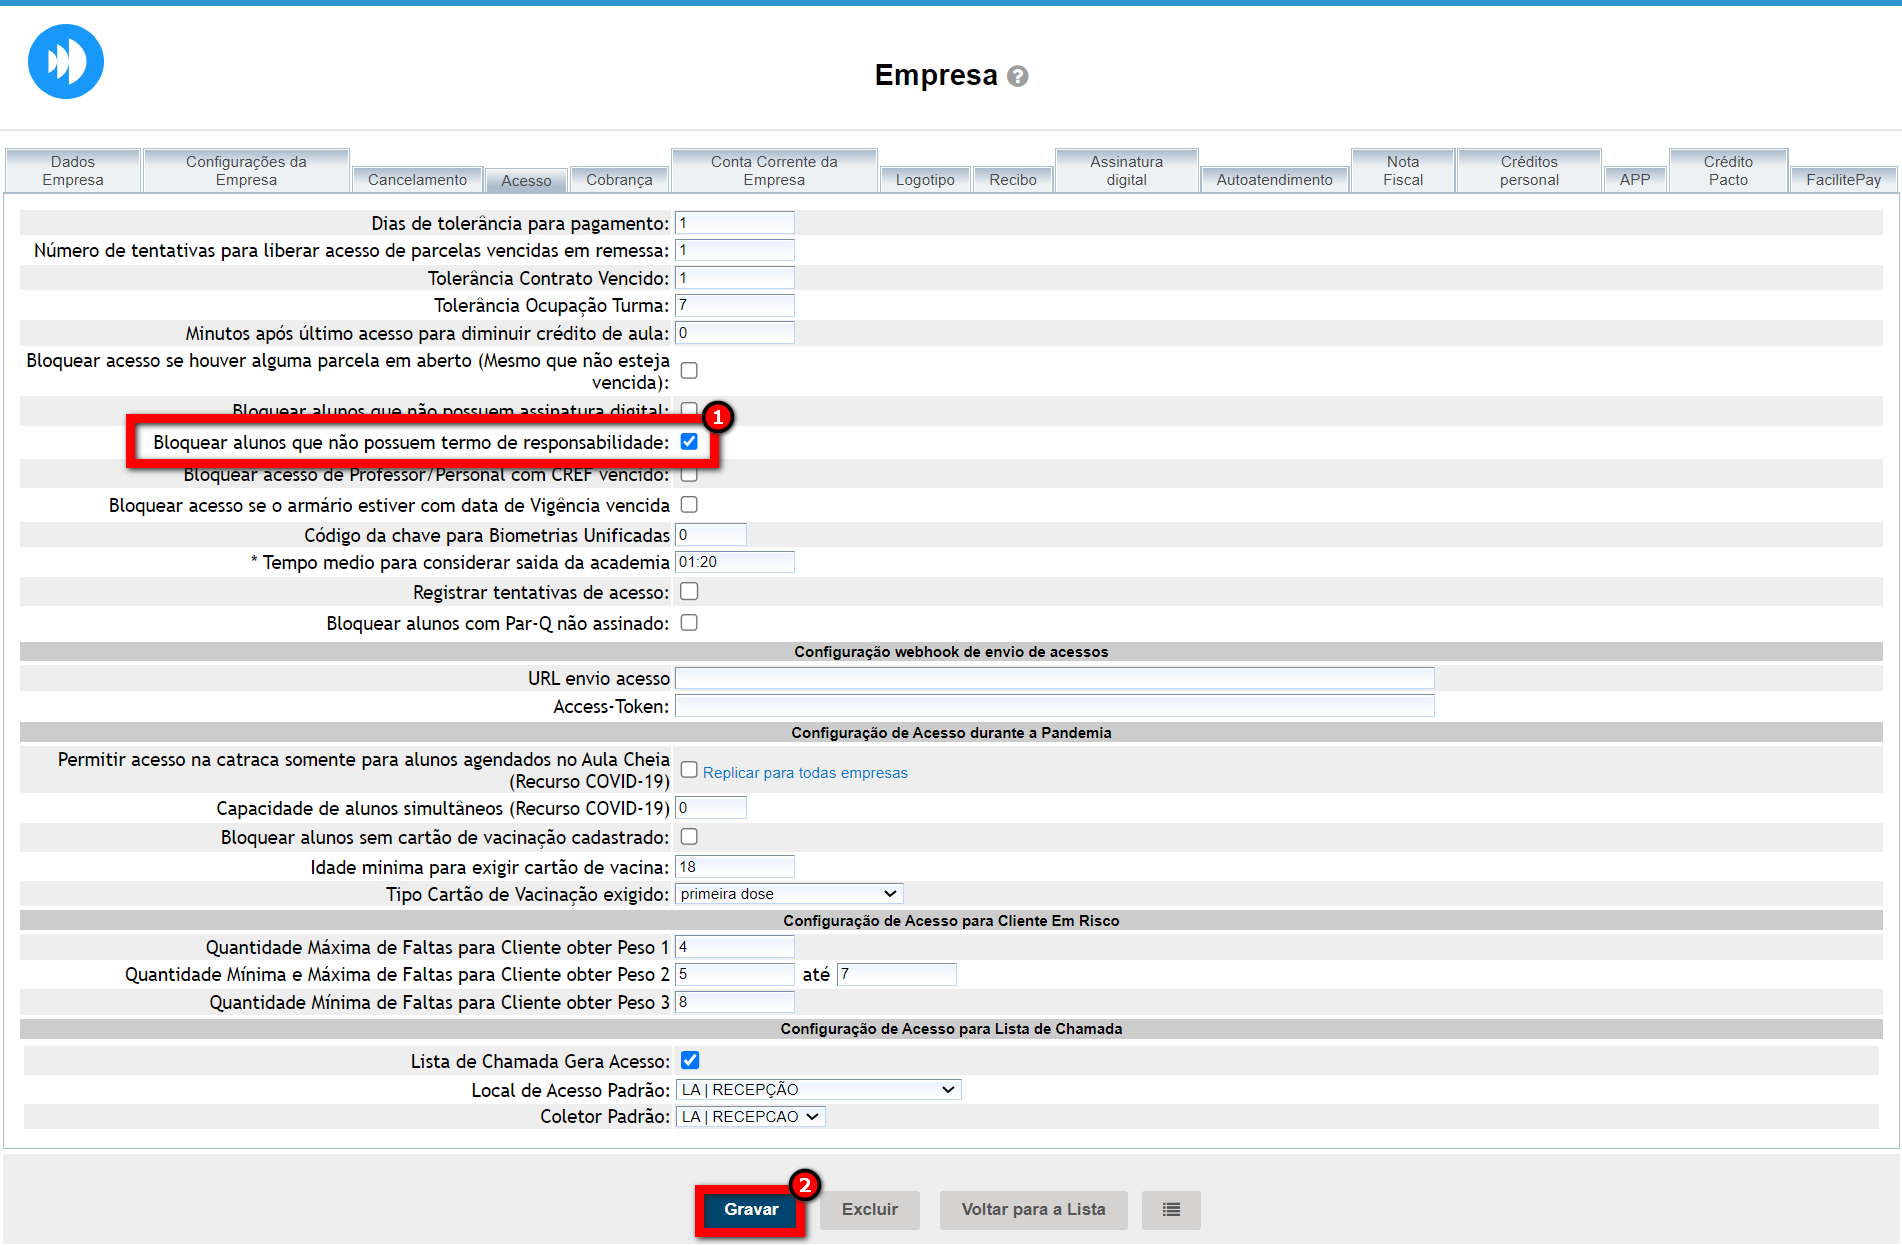Go to the Dados Empresa tab

[x=73, y=171]
